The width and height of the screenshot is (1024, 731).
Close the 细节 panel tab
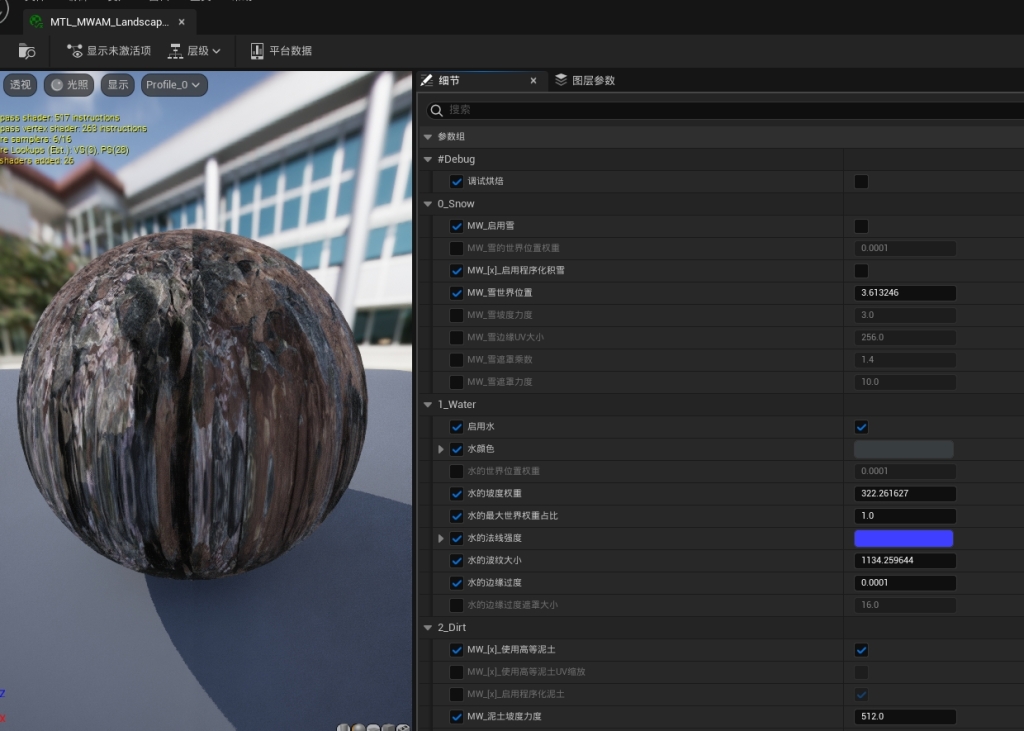534,80
